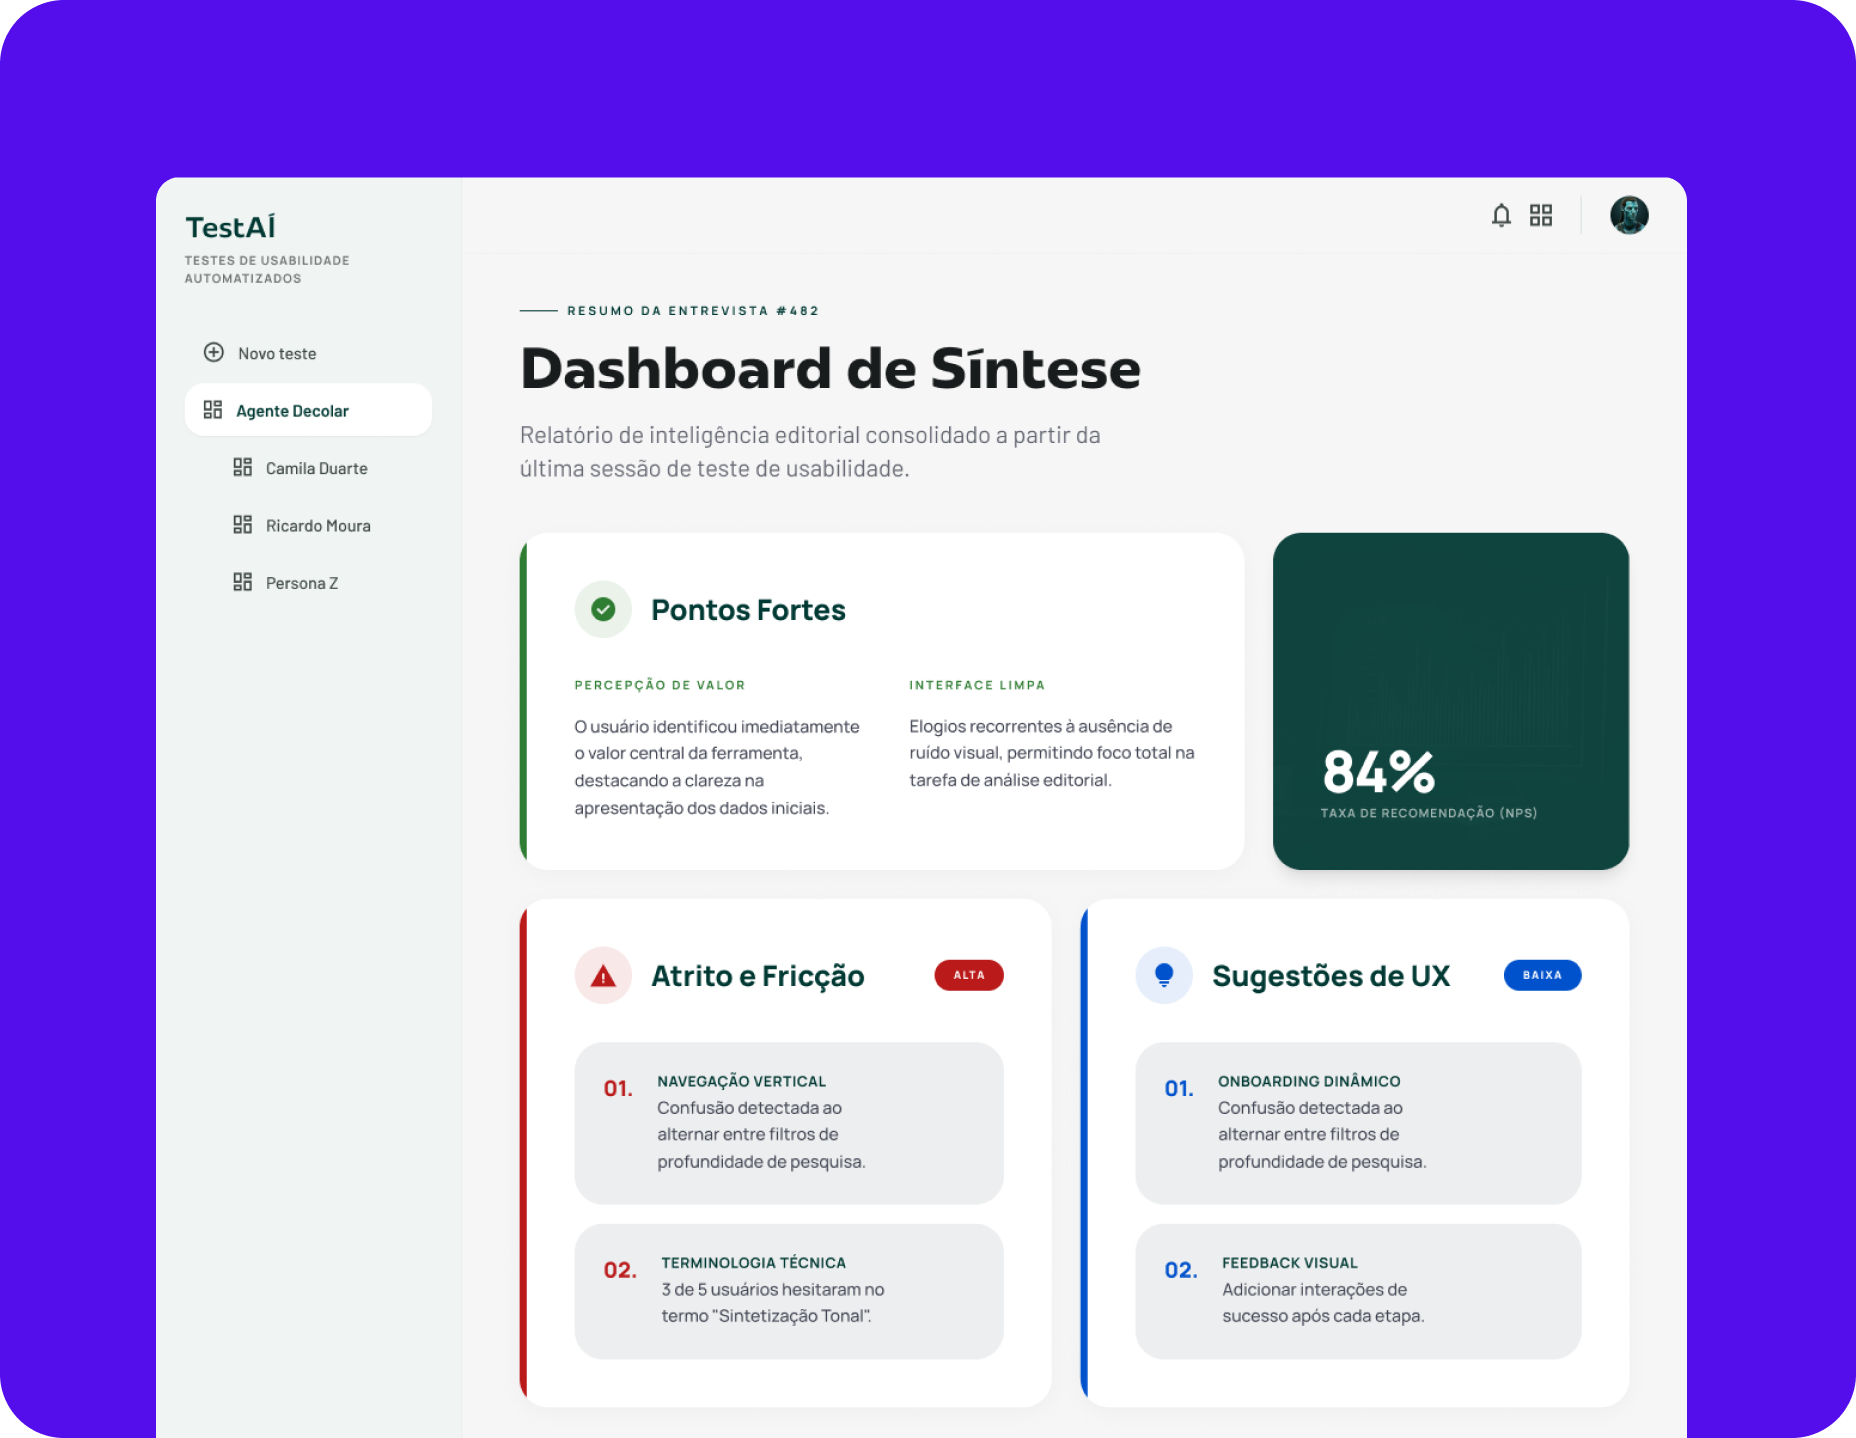Open the Onboarding Dinâmico suggestion card
Screen dimensions: 1856x1438
[1358, 1123]
